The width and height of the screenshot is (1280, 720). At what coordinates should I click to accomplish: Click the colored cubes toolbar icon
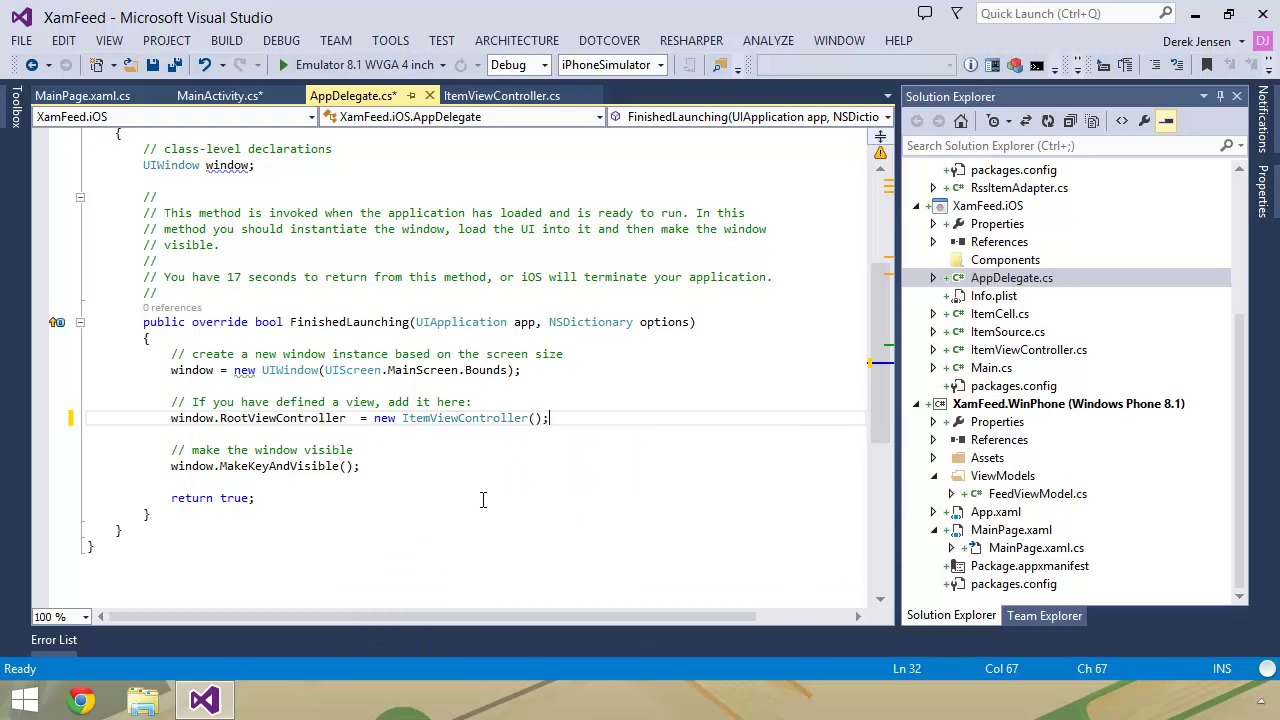pos(1015,65)
